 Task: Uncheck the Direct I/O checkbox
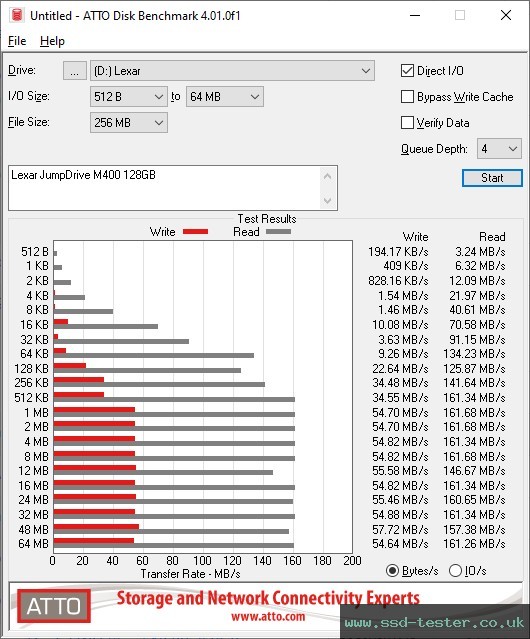[407, 71]
